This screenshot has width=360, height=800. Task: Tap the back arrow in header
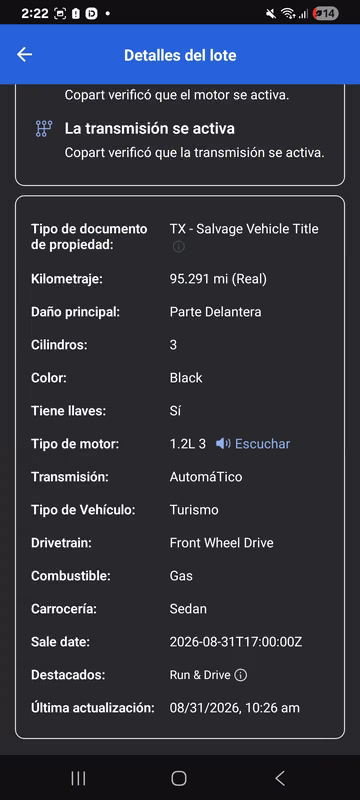pyautogui.click(x=24, y=55)
